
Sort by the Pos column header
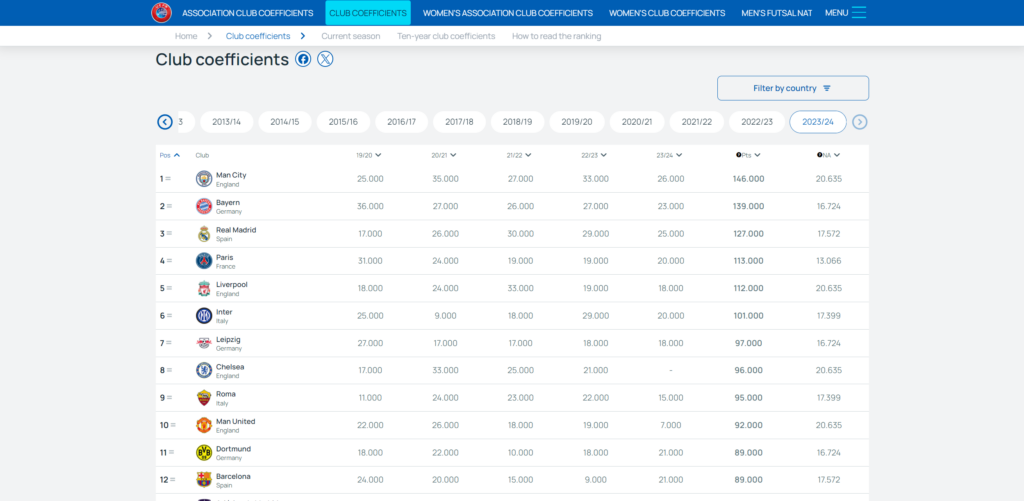point(170,155)
